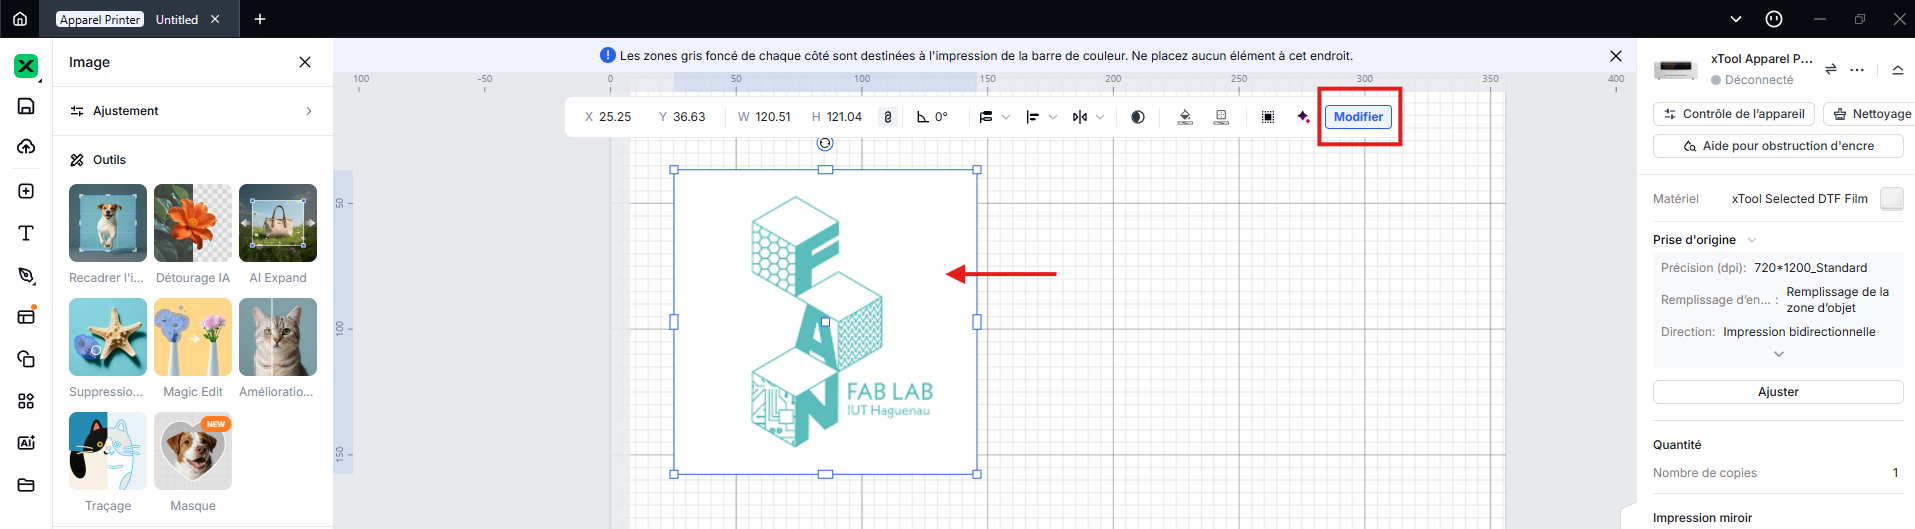Click the Ajuster button
Image resolution: width=1915 pixels, height=529 pixels.
click(x=1777, y=392)
